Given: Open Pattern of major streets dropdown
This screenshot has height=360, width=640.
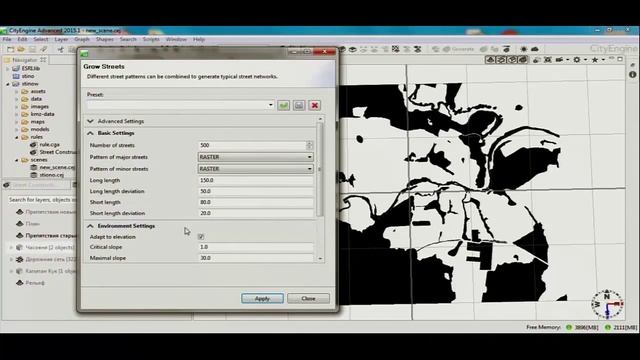Looking at the screenshot, I should click(x=256, y=157).
